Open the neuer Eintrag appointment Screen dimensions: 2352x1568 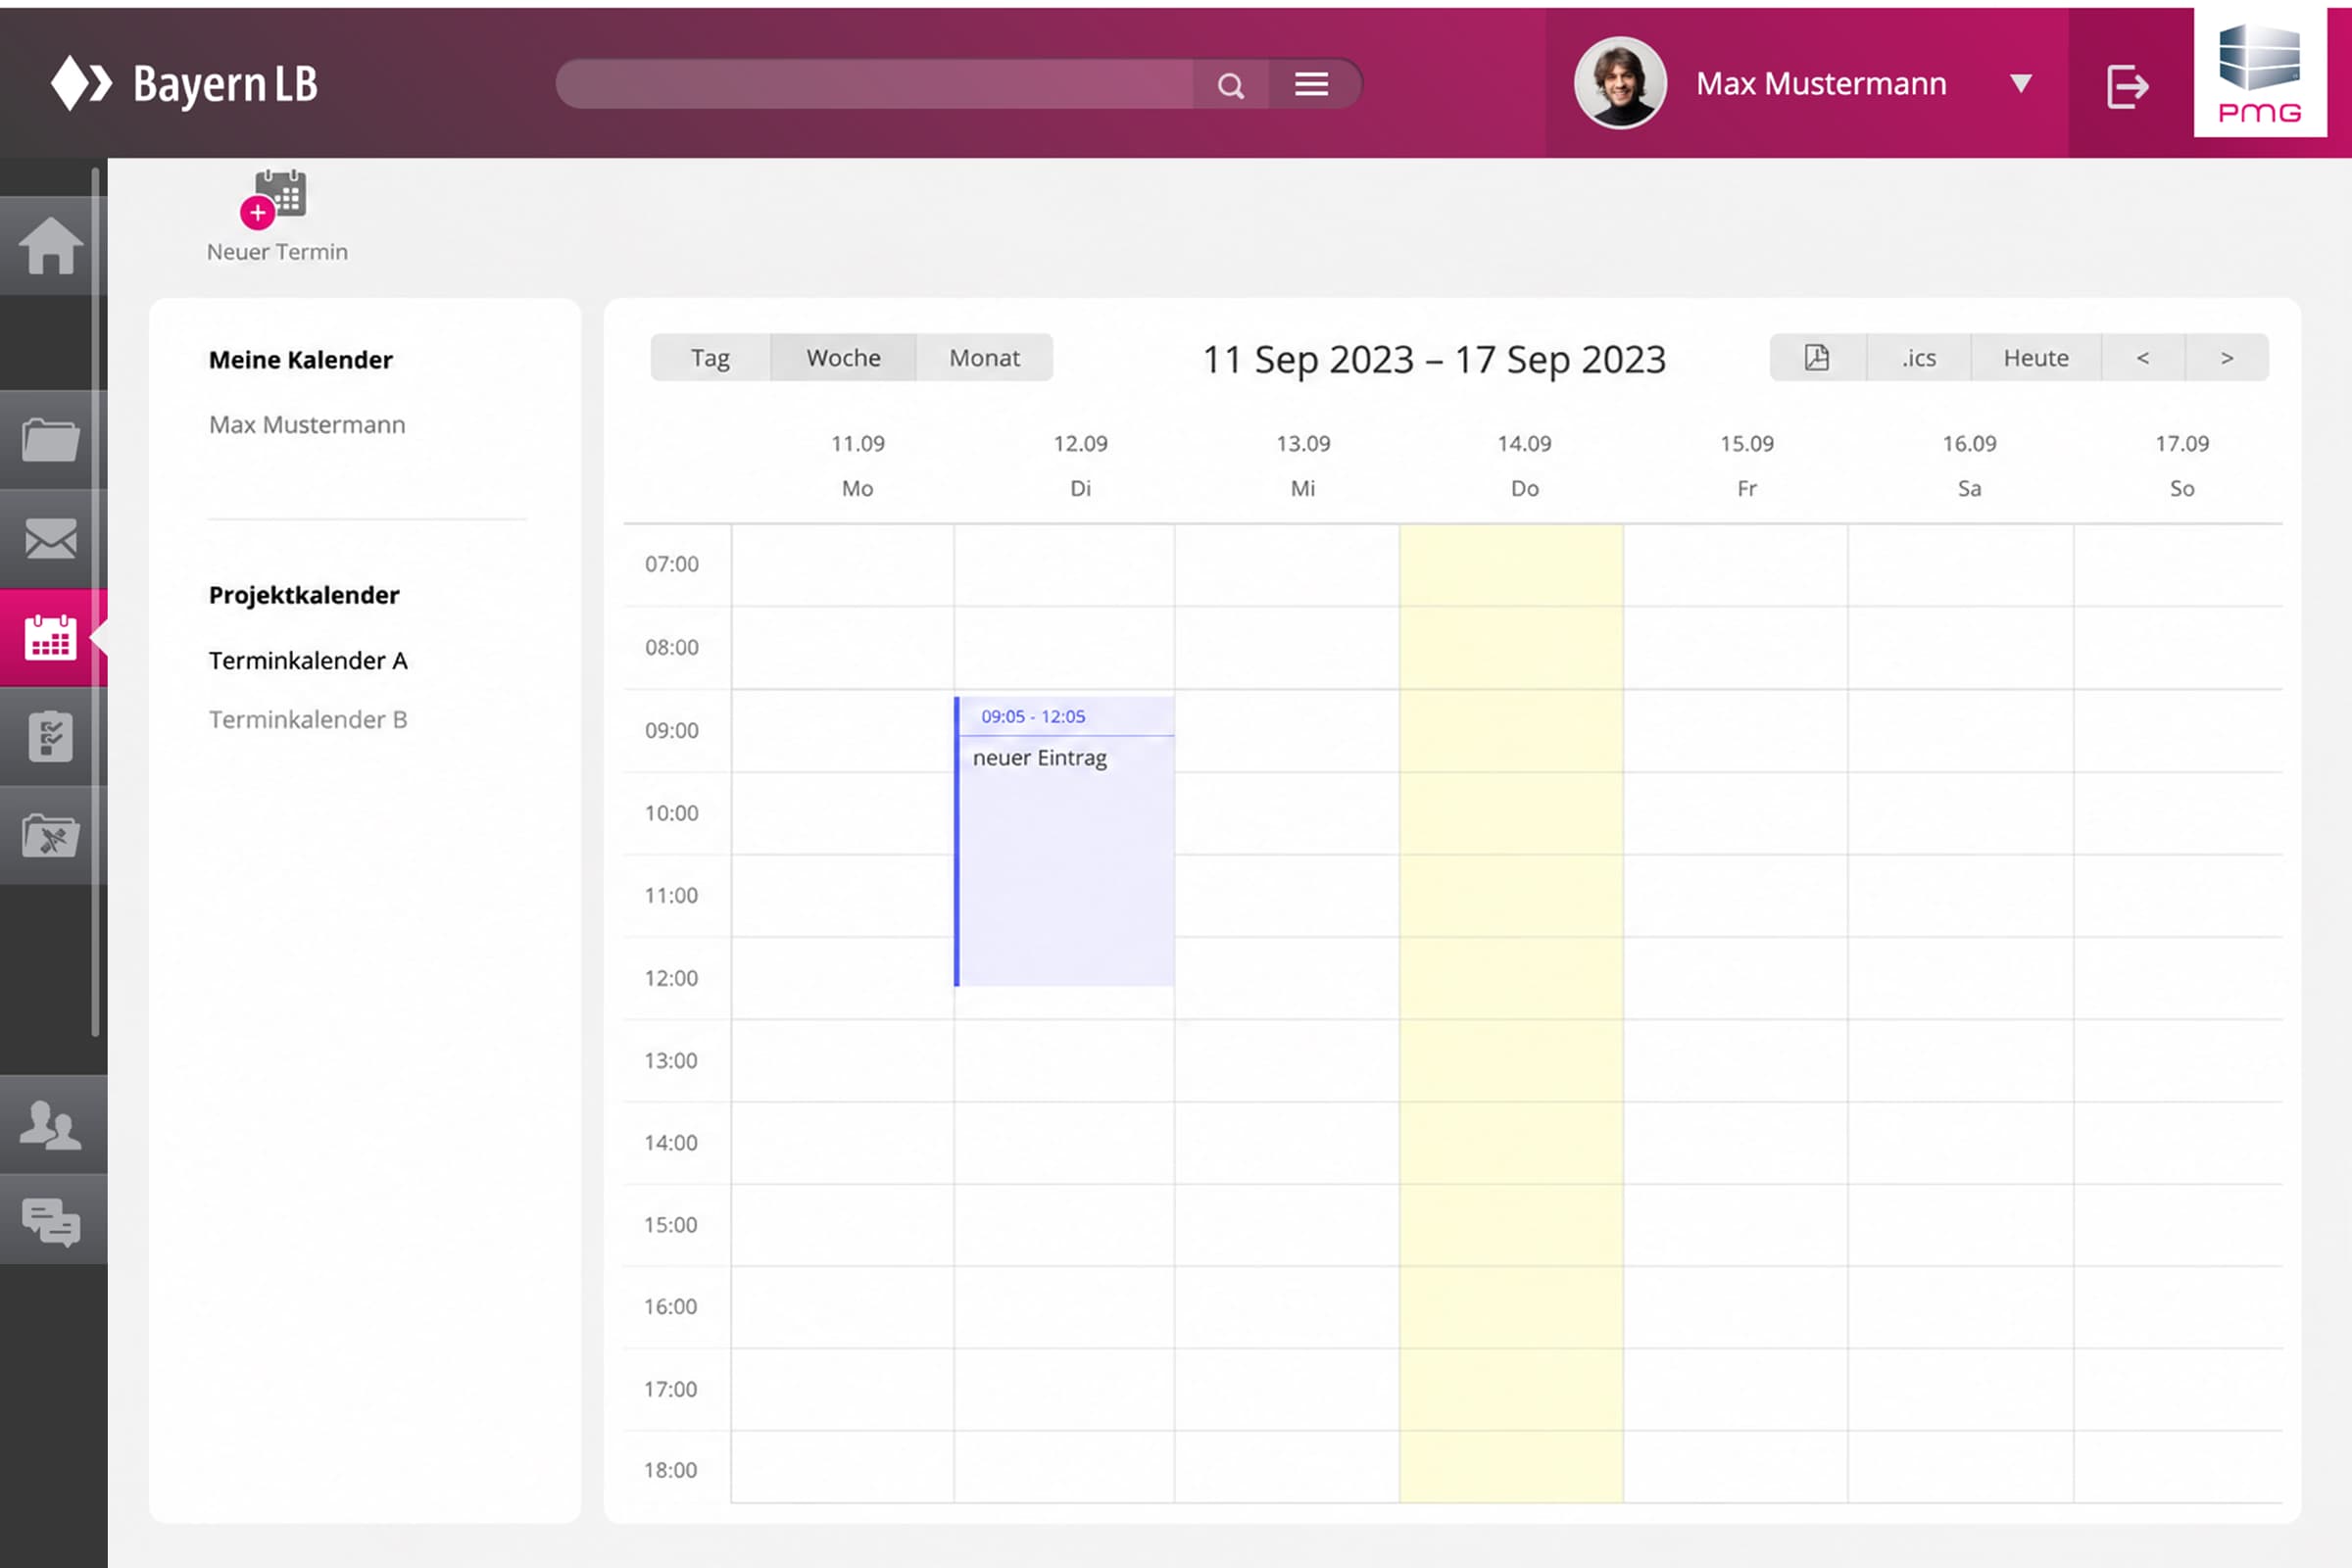(x=1064, y=841)
